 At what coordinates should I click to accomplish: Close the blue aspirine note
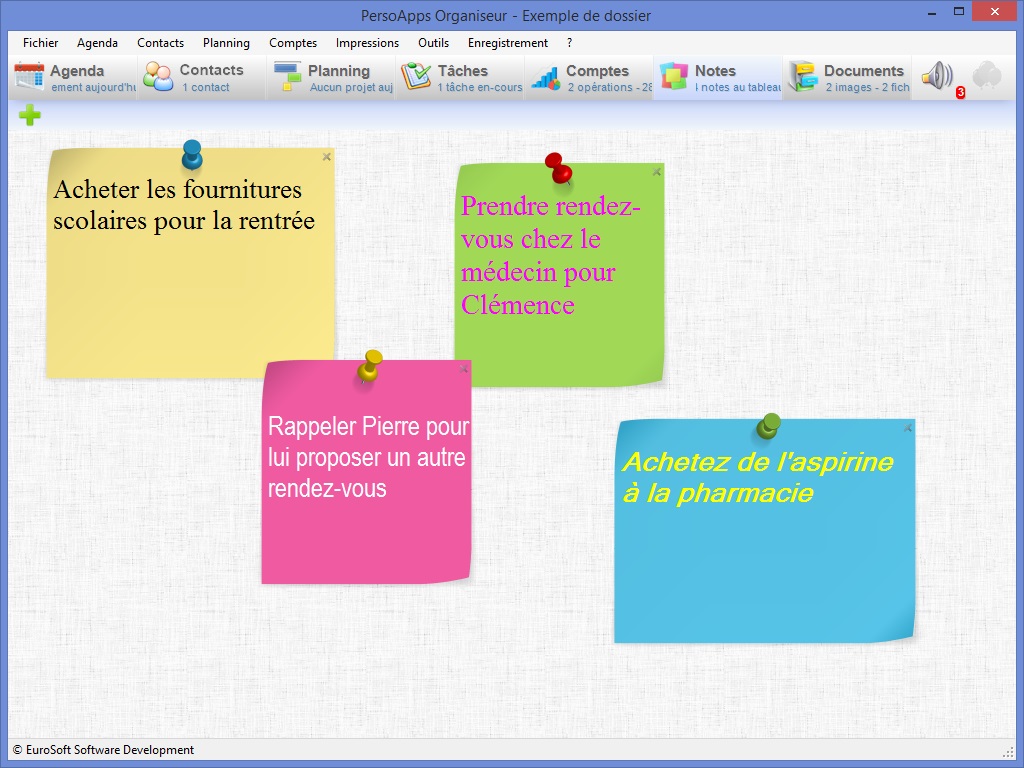pos(908,428)
